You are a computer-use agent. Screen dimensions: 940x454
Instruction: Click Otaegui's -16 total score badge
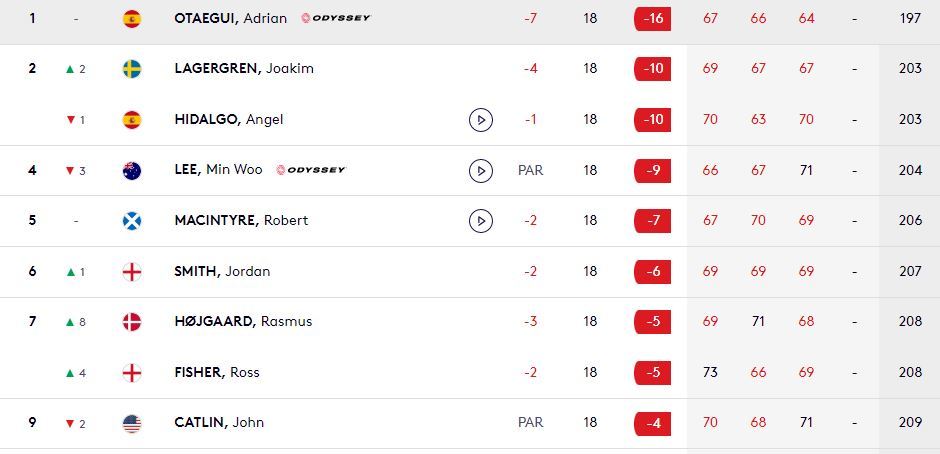coord(652,19)
